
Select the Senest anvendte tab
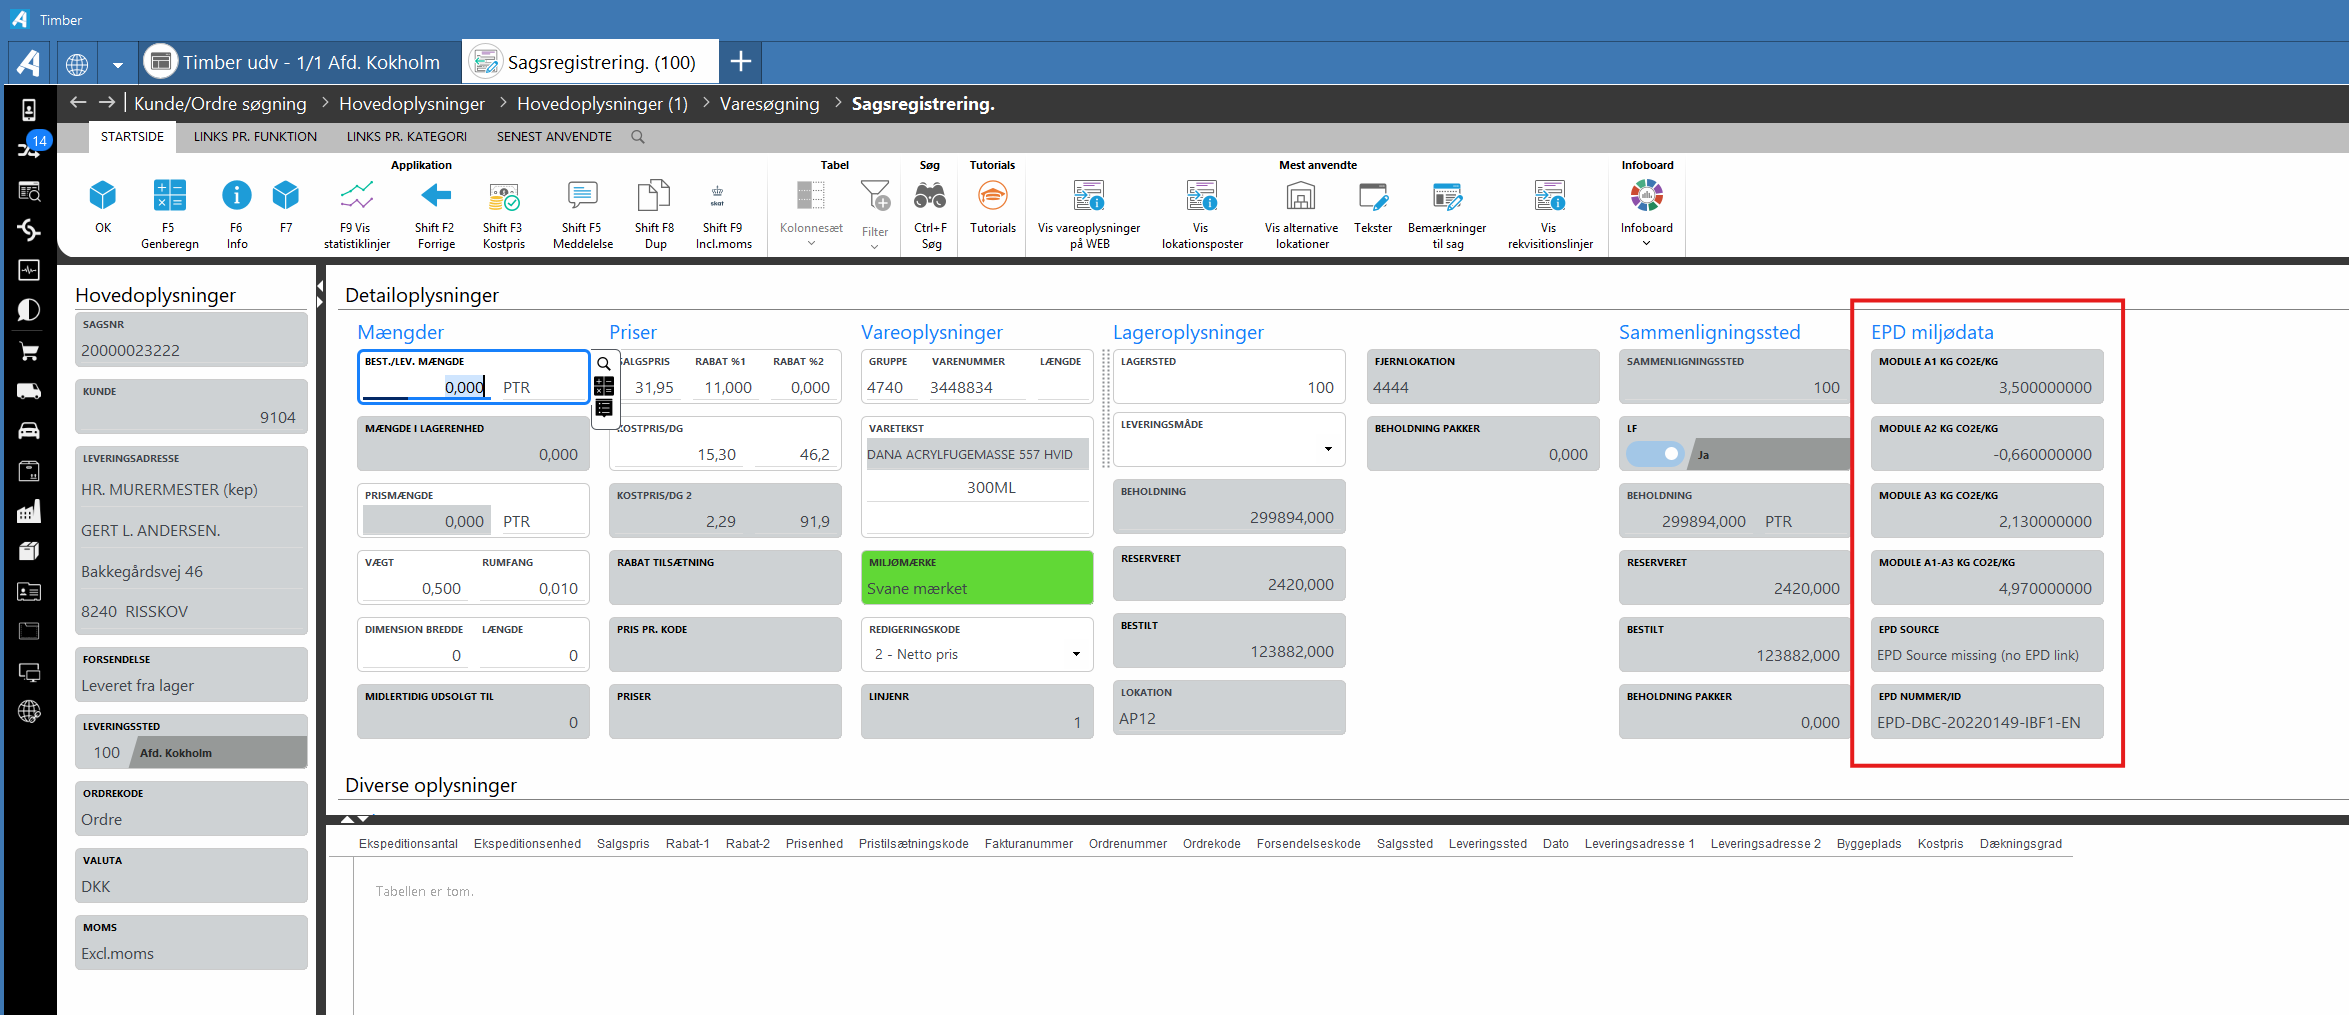[x=554, y=137]
